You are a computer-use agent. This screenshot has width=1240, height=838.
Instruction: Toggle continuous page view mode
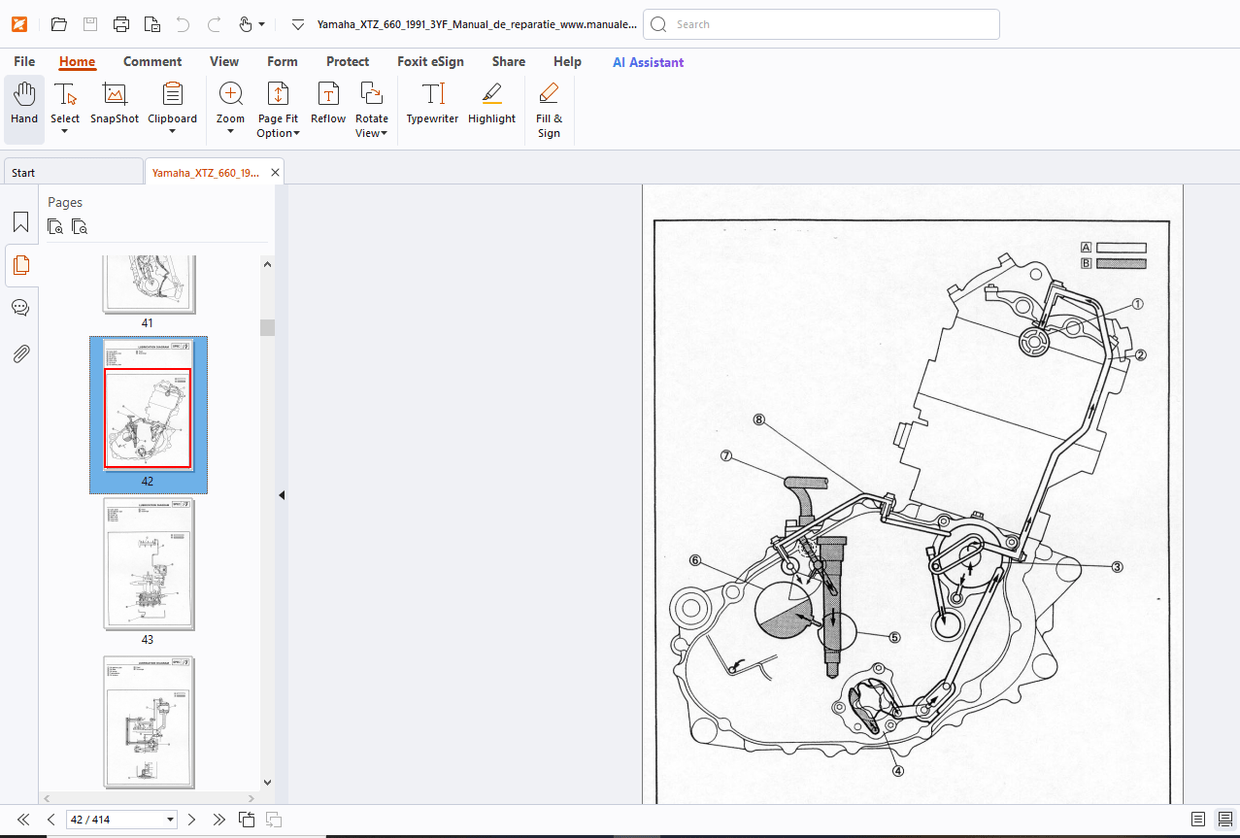pyautogui.click(x=1225, y=820)
